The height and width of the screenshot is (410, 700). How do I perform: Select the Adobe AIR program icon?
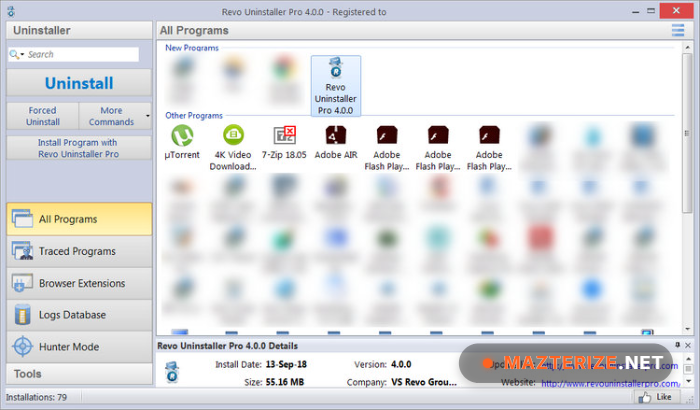(x=336, y=135)
